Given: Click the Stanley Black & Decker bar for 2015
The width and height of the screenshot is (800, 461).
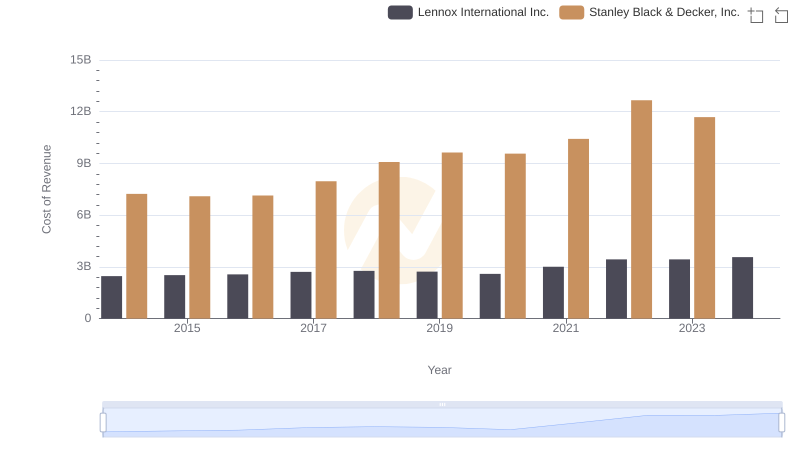Looking at the screenshot, I should pos(199,257).
